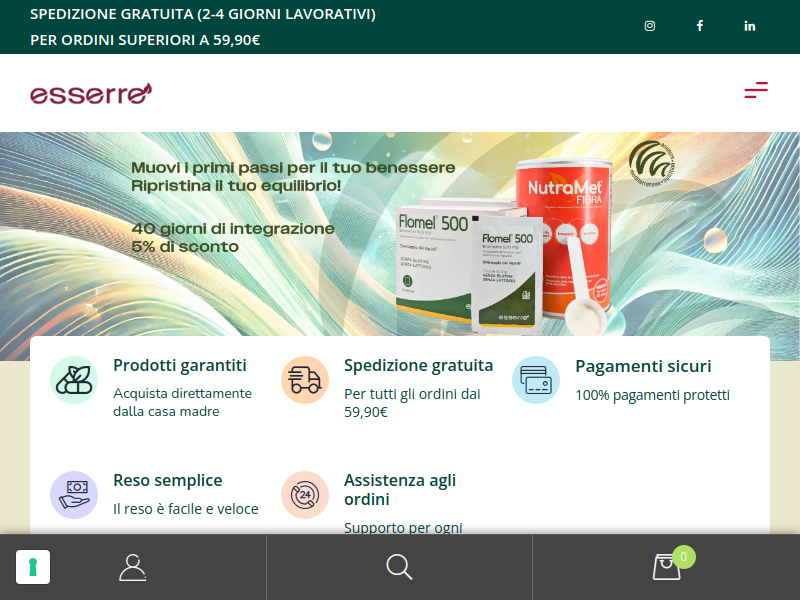Open the user account icon
The width and height of the screenshot is (800, 600).
coord(133,567)
